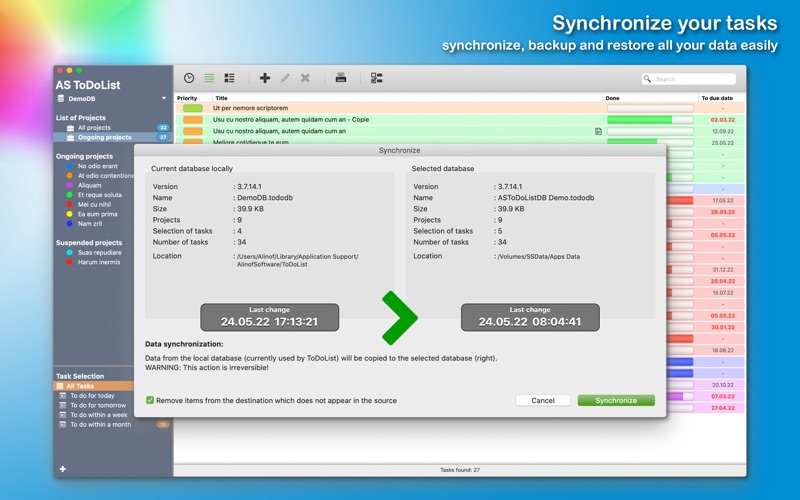Toggle sync direction green arrow
Screen dimensions: 800x500
[x=399, y=317]
